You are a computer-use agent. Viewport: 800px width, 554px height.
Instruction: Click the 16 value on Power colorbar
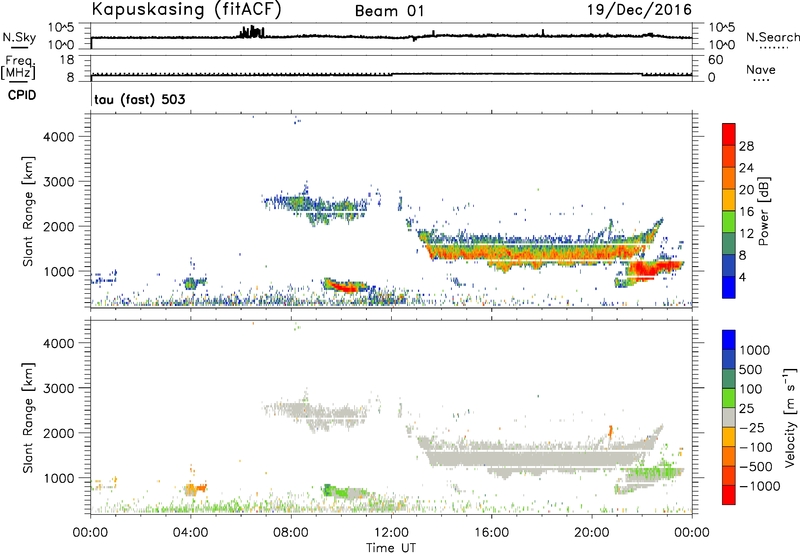pyautogui.click(x=746, y=212)
